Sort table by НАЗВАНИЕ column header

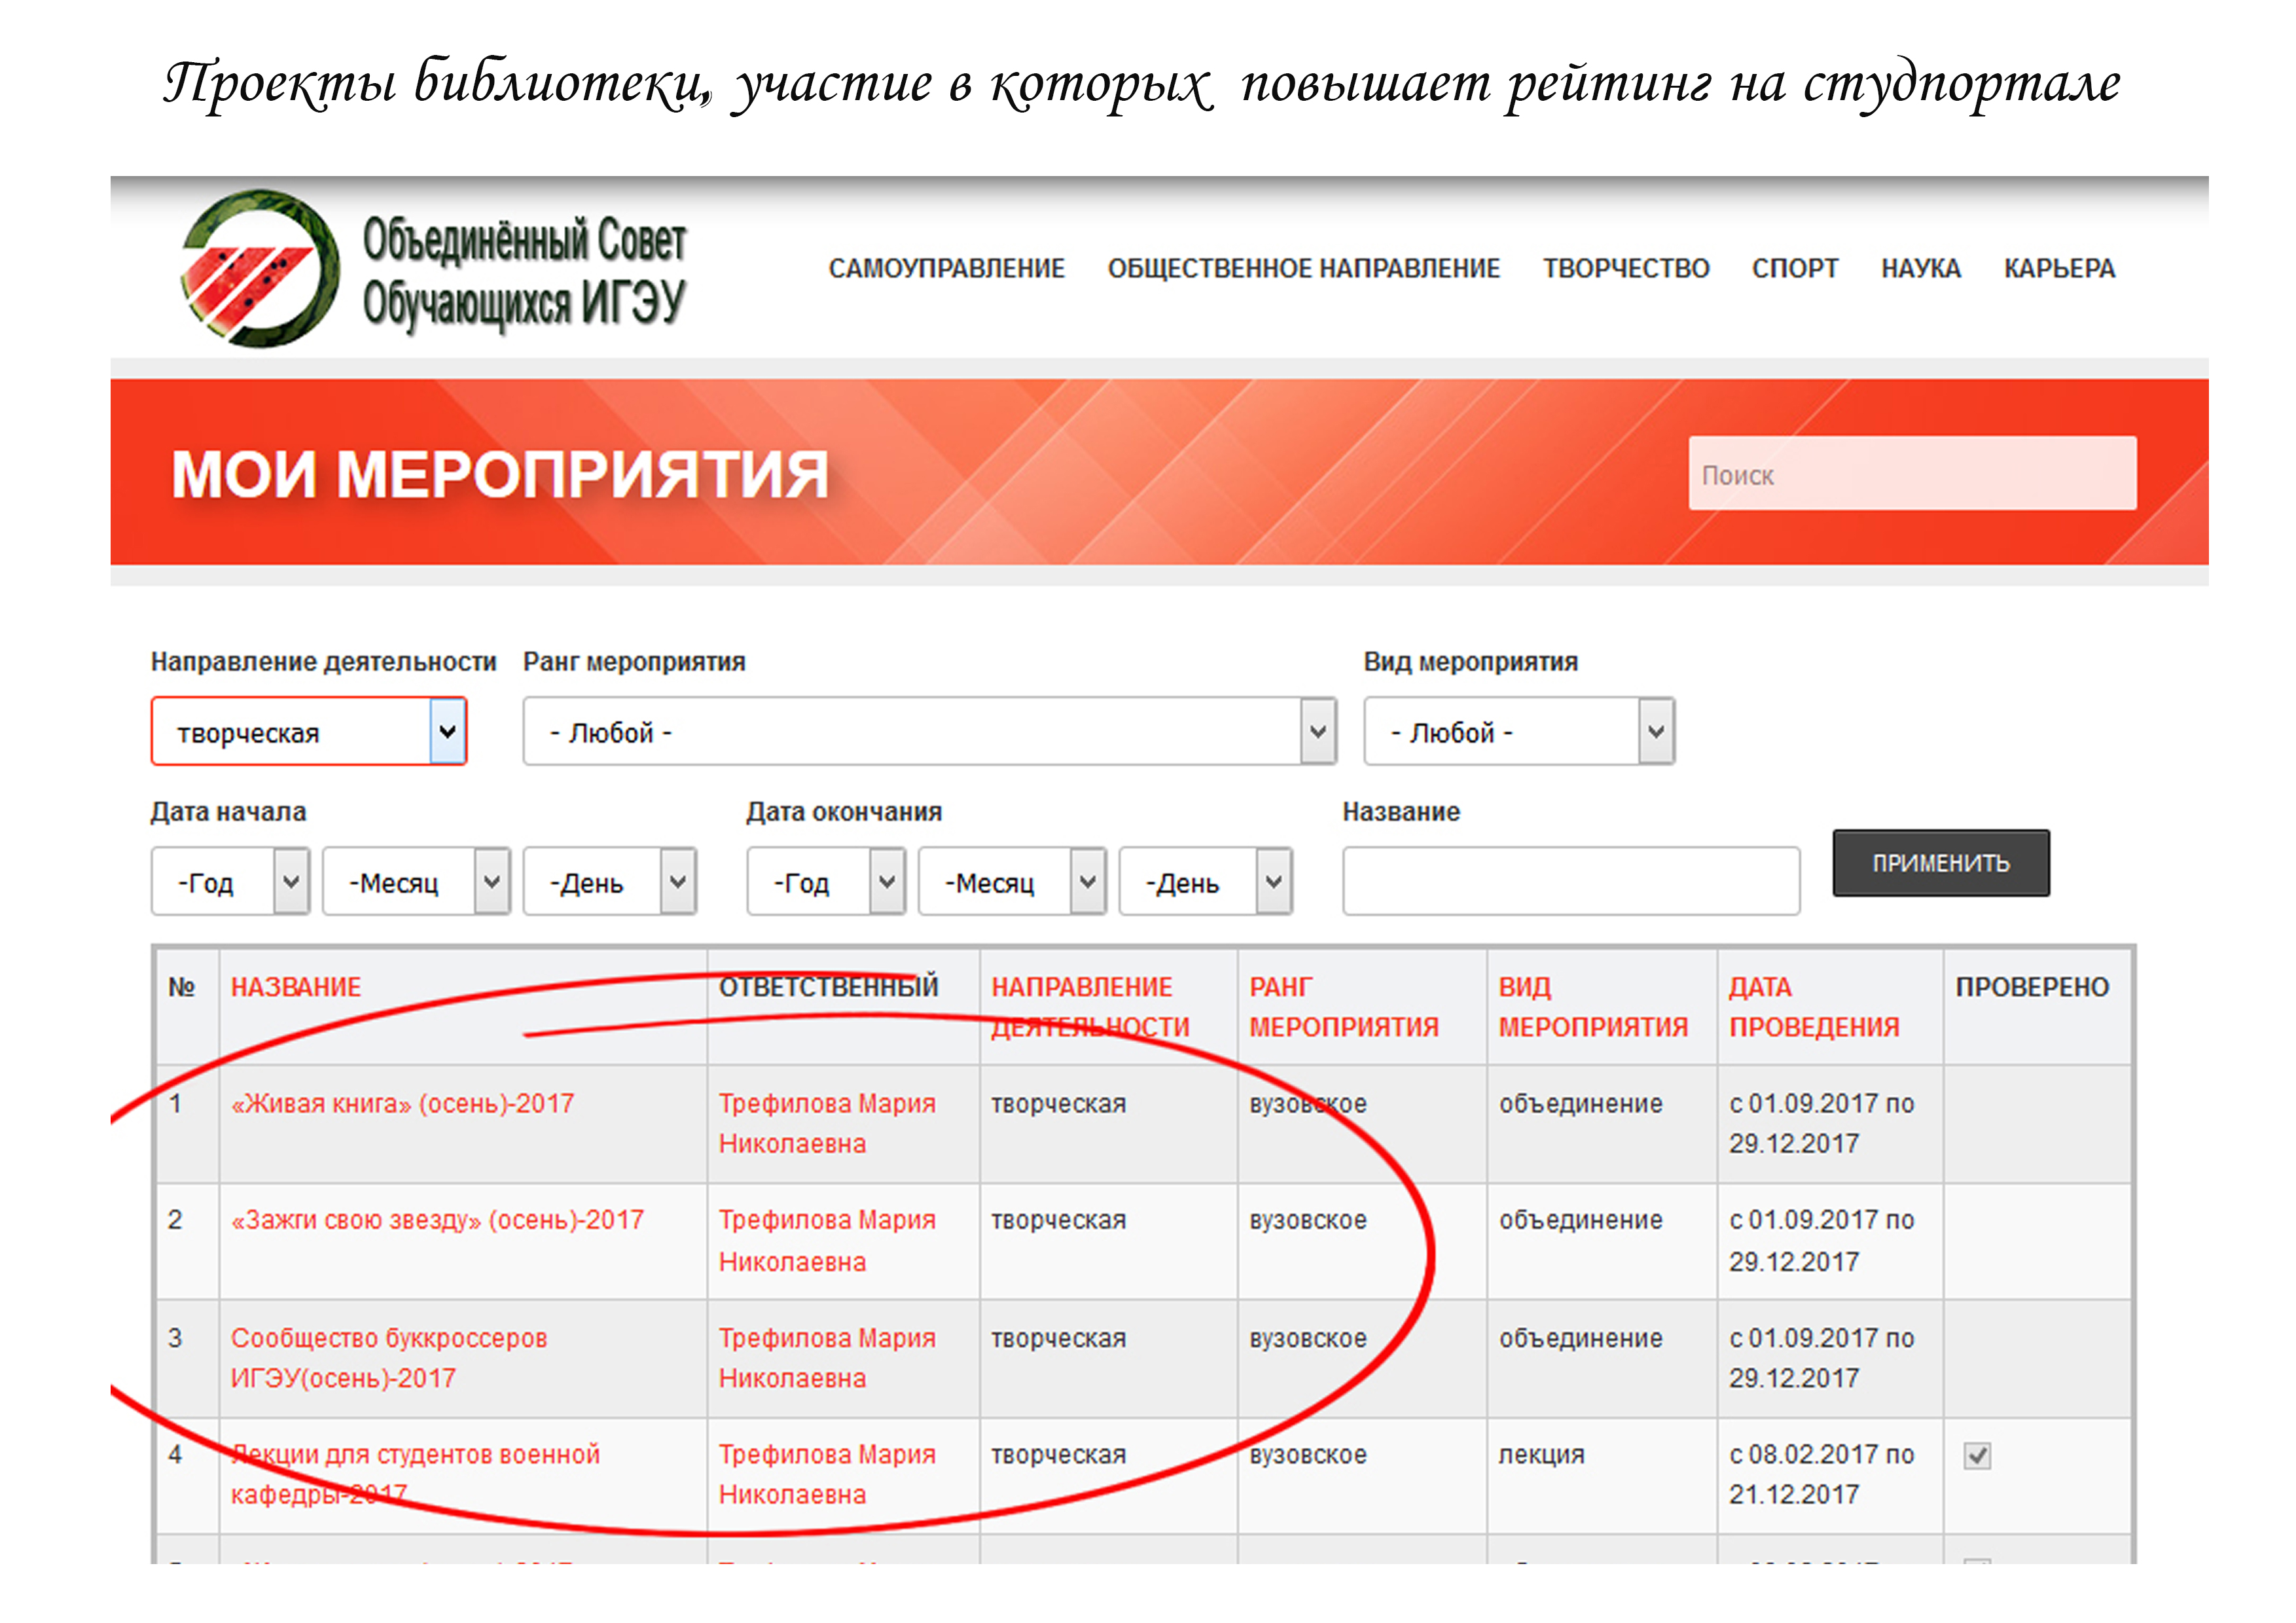(x=296, y=987)
